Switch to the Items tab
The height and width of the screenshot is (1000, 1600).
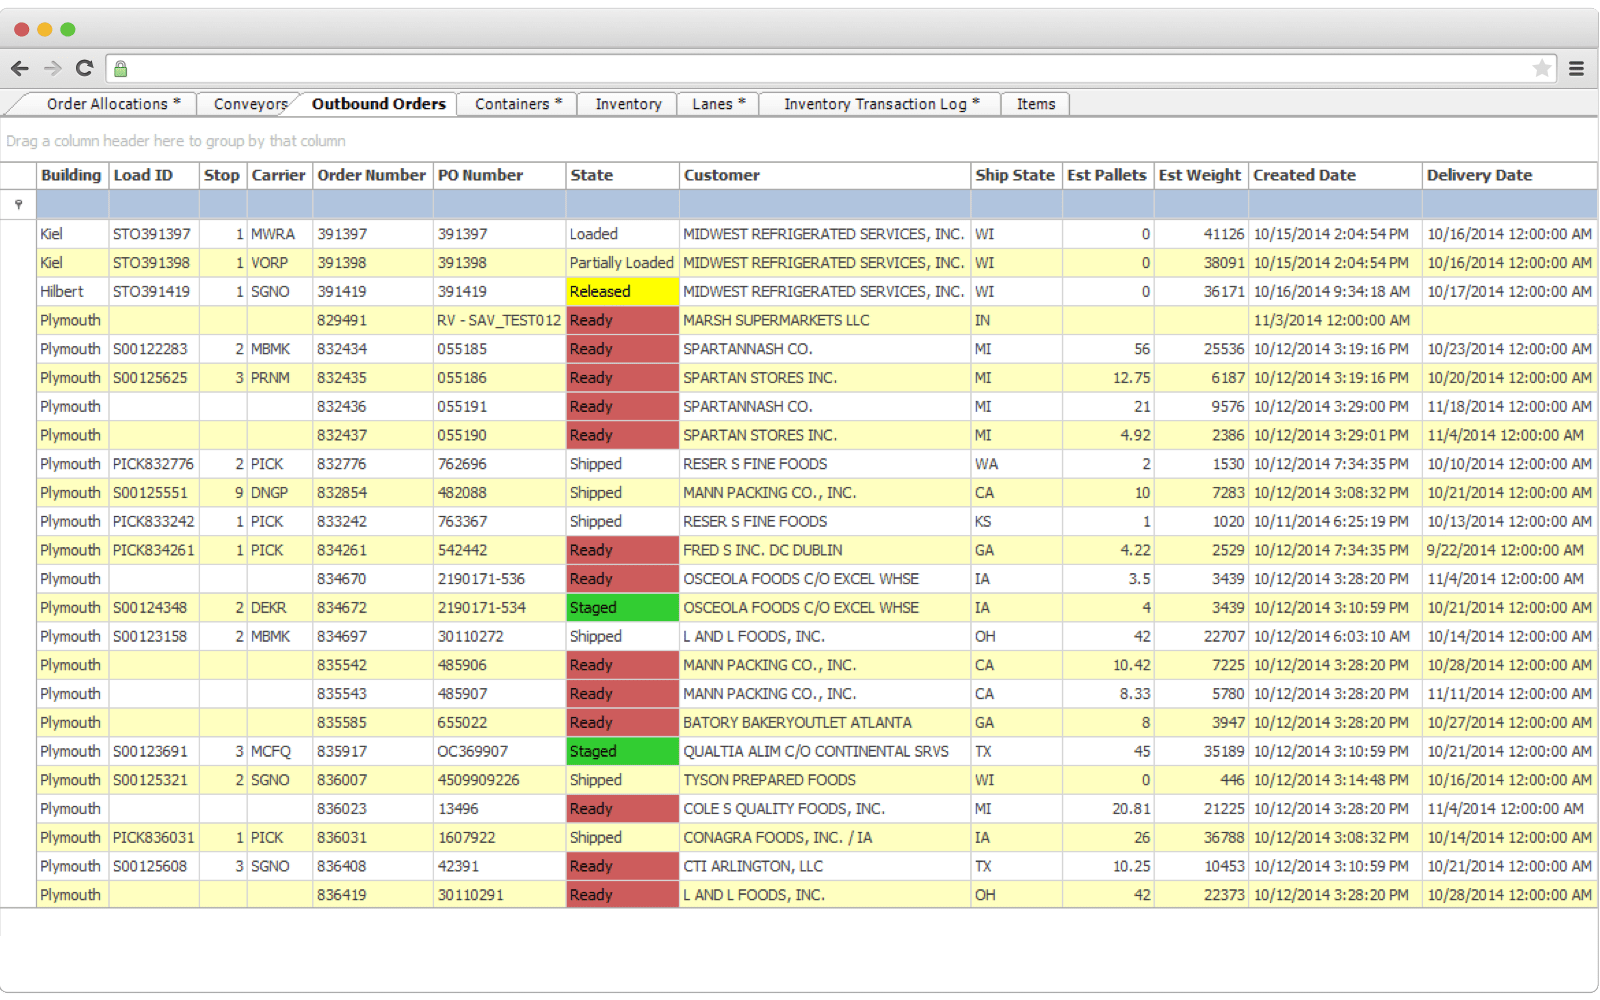(x=1036, y=104)
